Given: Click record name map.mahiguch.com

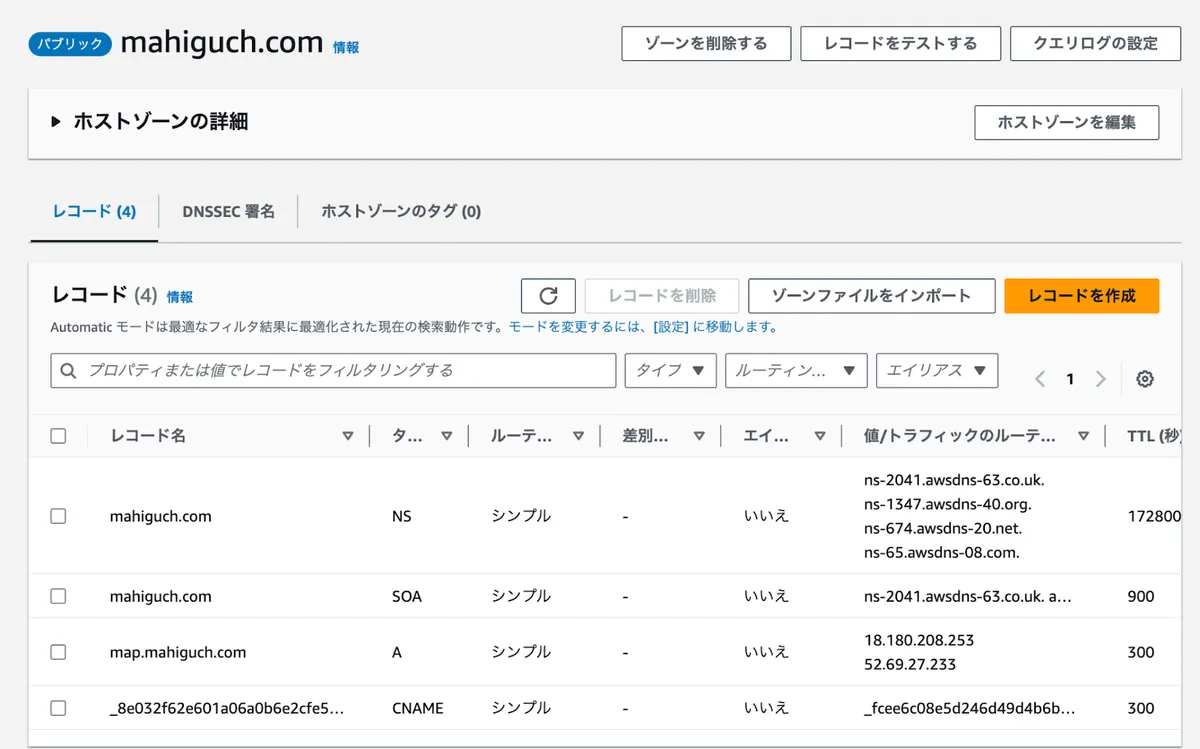Looking at the screenshot, I should pos(178,652).
